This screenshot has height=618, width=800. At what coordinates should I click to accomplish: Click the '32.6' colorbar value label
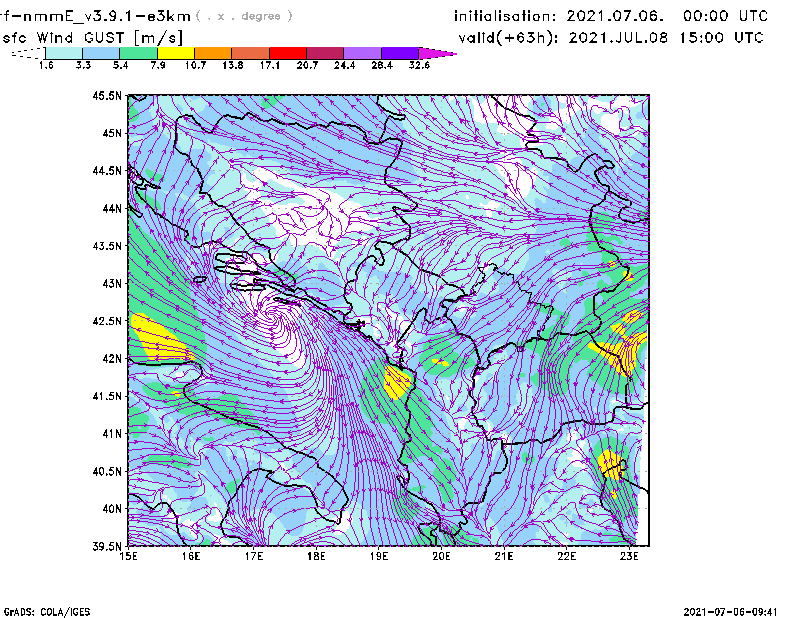(x=419, y=65)
